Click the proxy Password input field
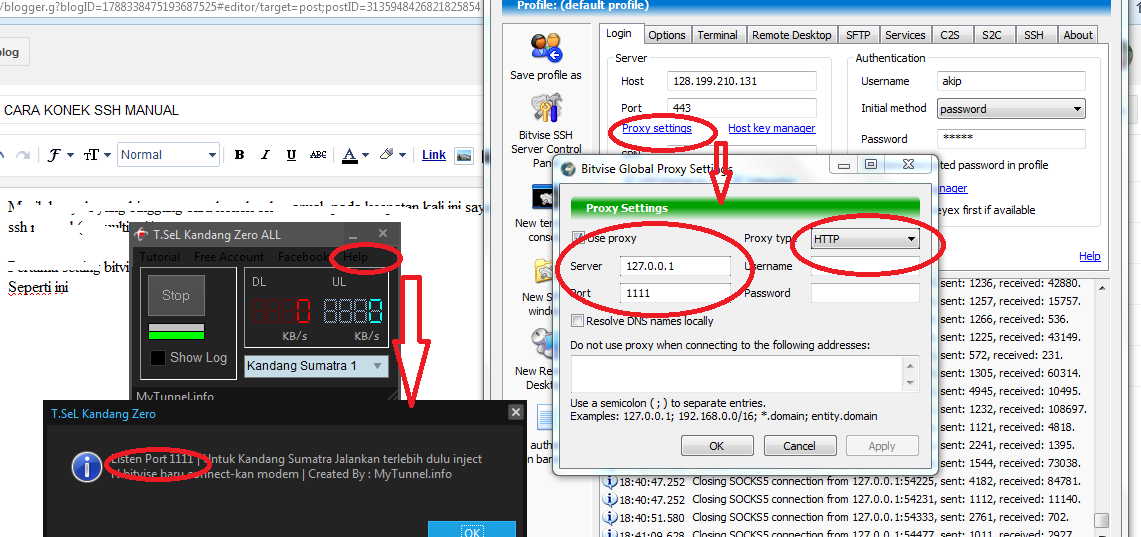 (x=865, y=293)
